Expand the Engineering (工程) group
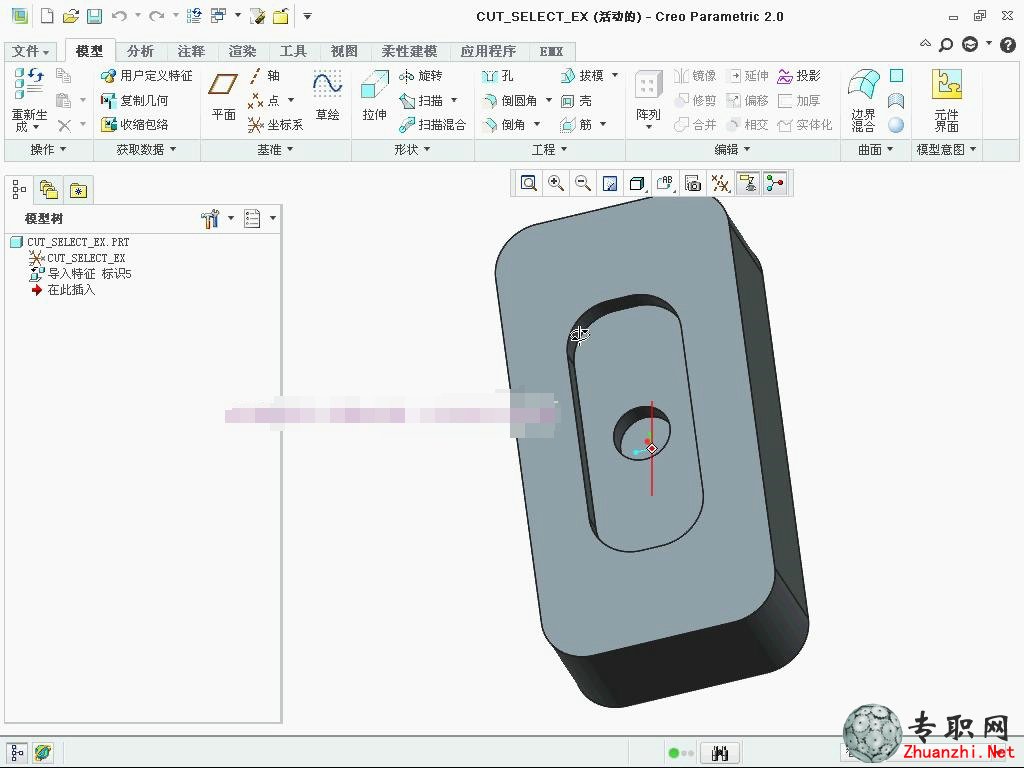 (549, 150)
